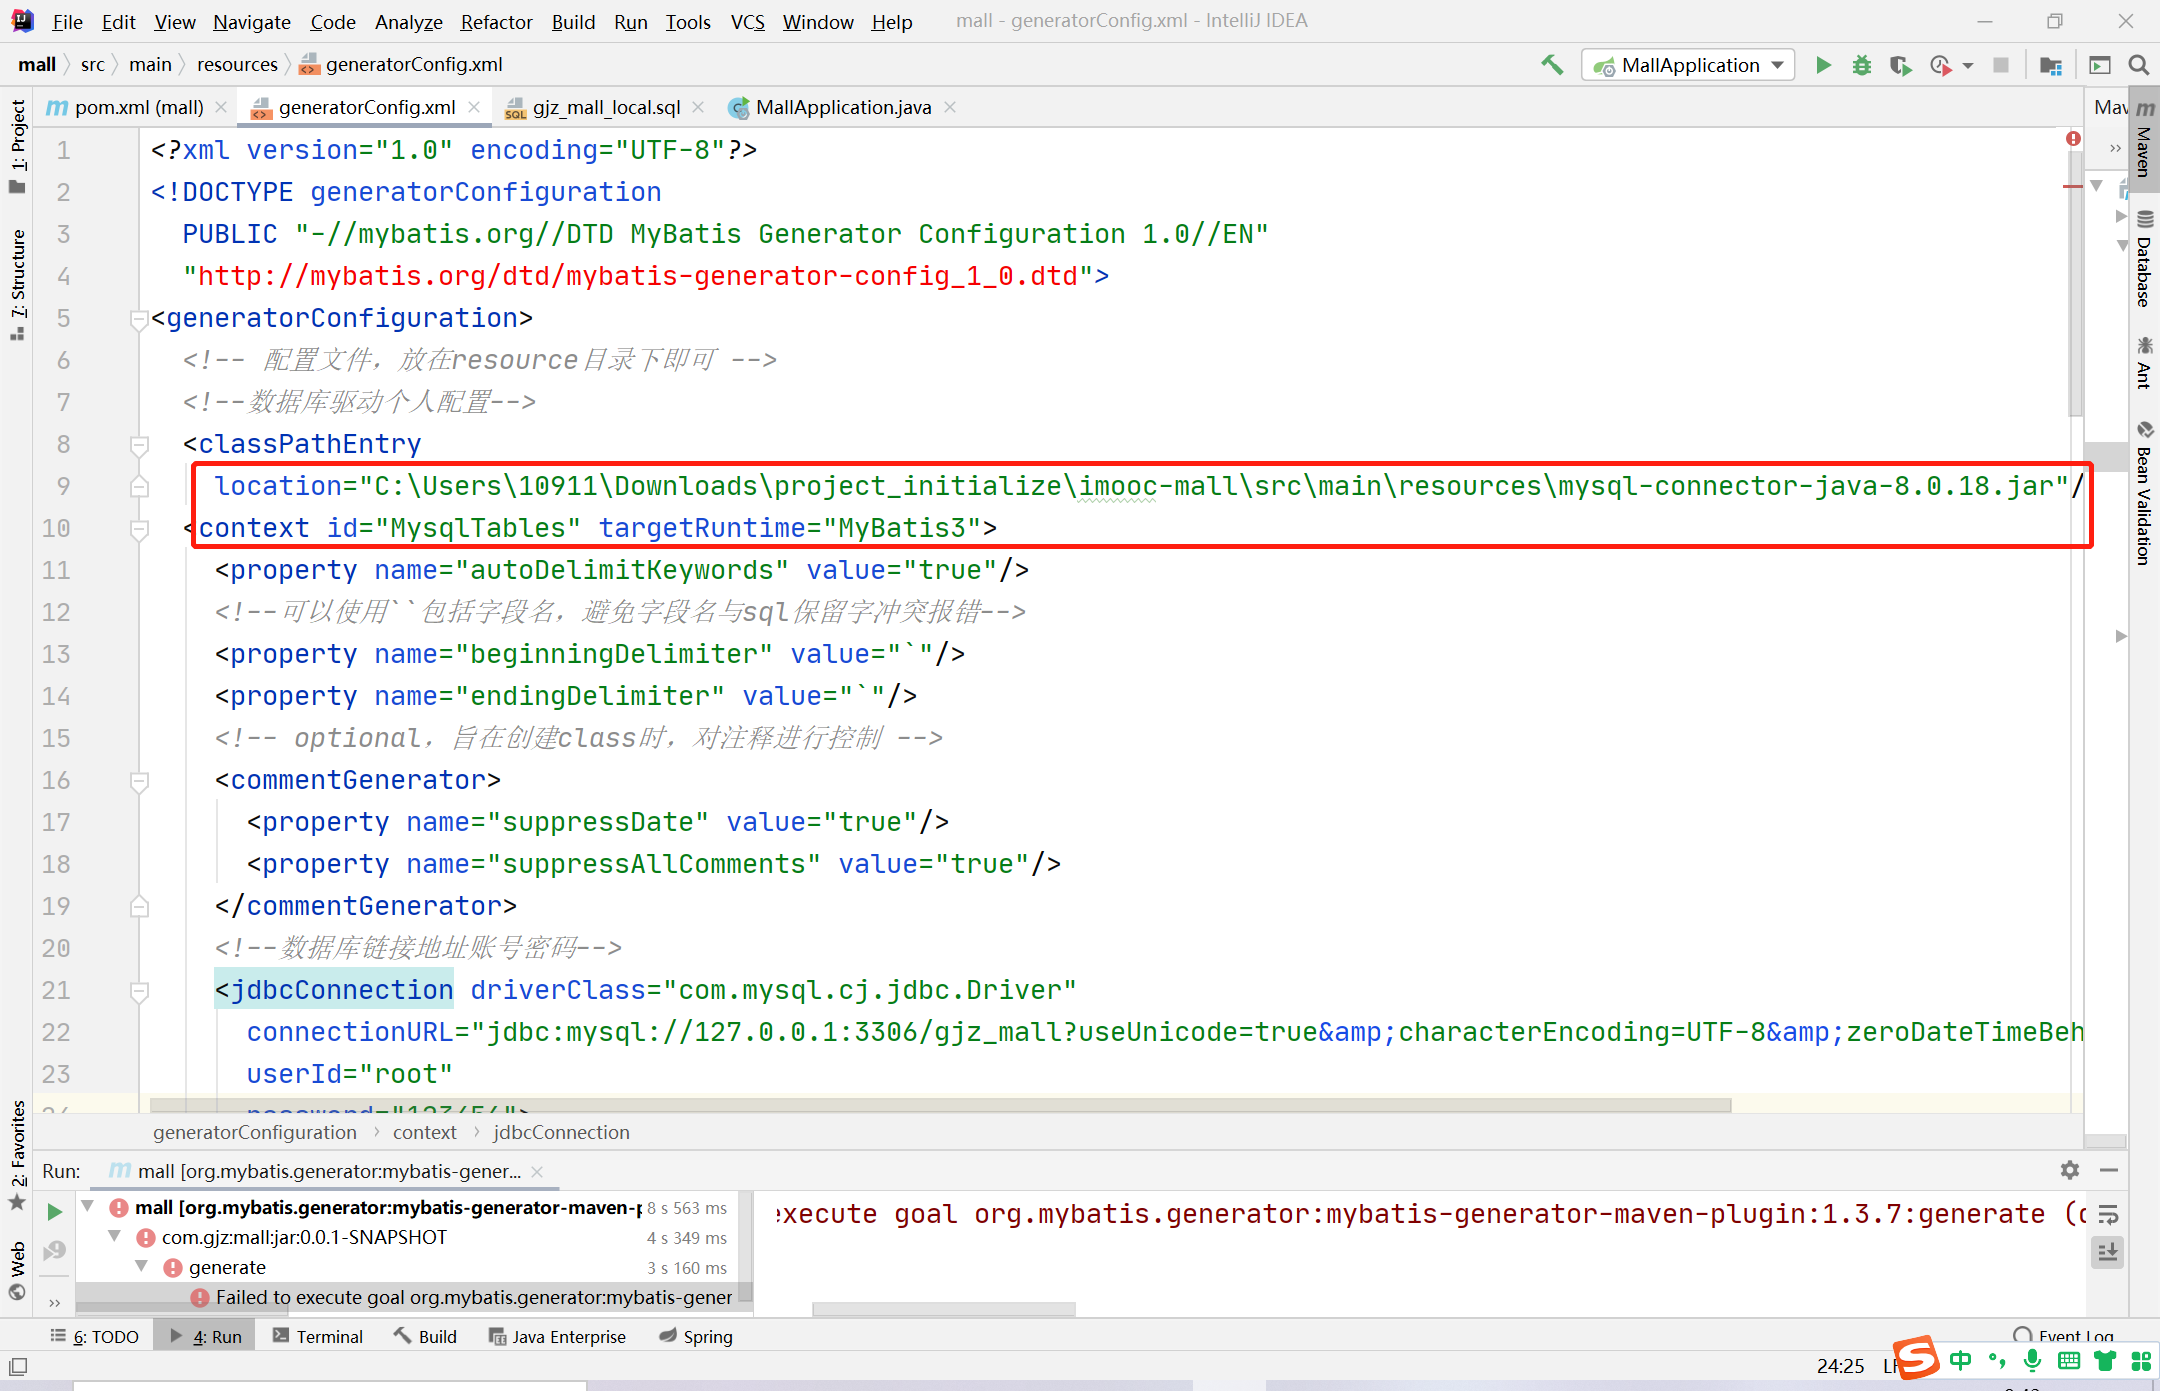Close the generatorConfig.xml tab
Screen dimensions: 2160x1391
(x=474, y=107)
